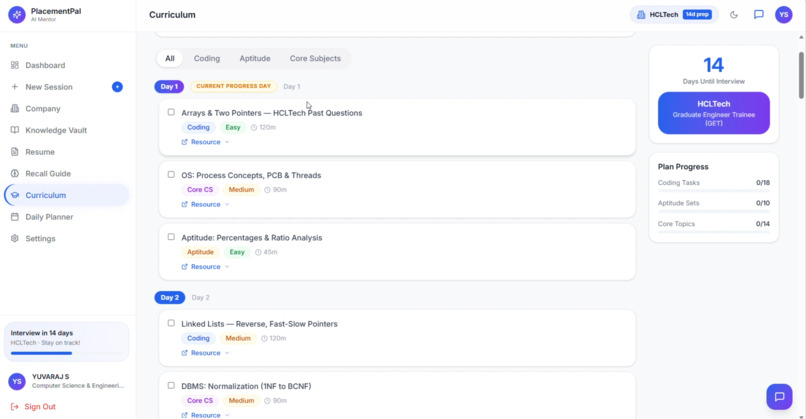This screenshot has width=806, height=419.
Task: Open Settings from the sidebar
Action: [x=66, y=239]
